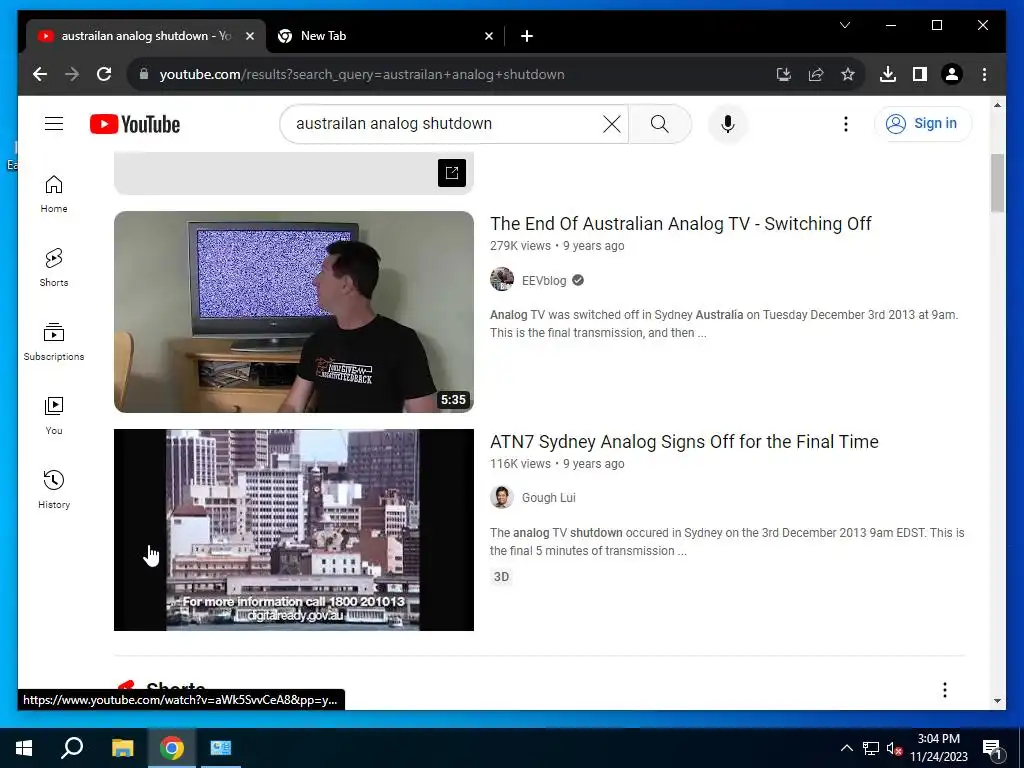Open Home in the sidebar
This screenshot has width=1024, height=768.
point(54,194)
